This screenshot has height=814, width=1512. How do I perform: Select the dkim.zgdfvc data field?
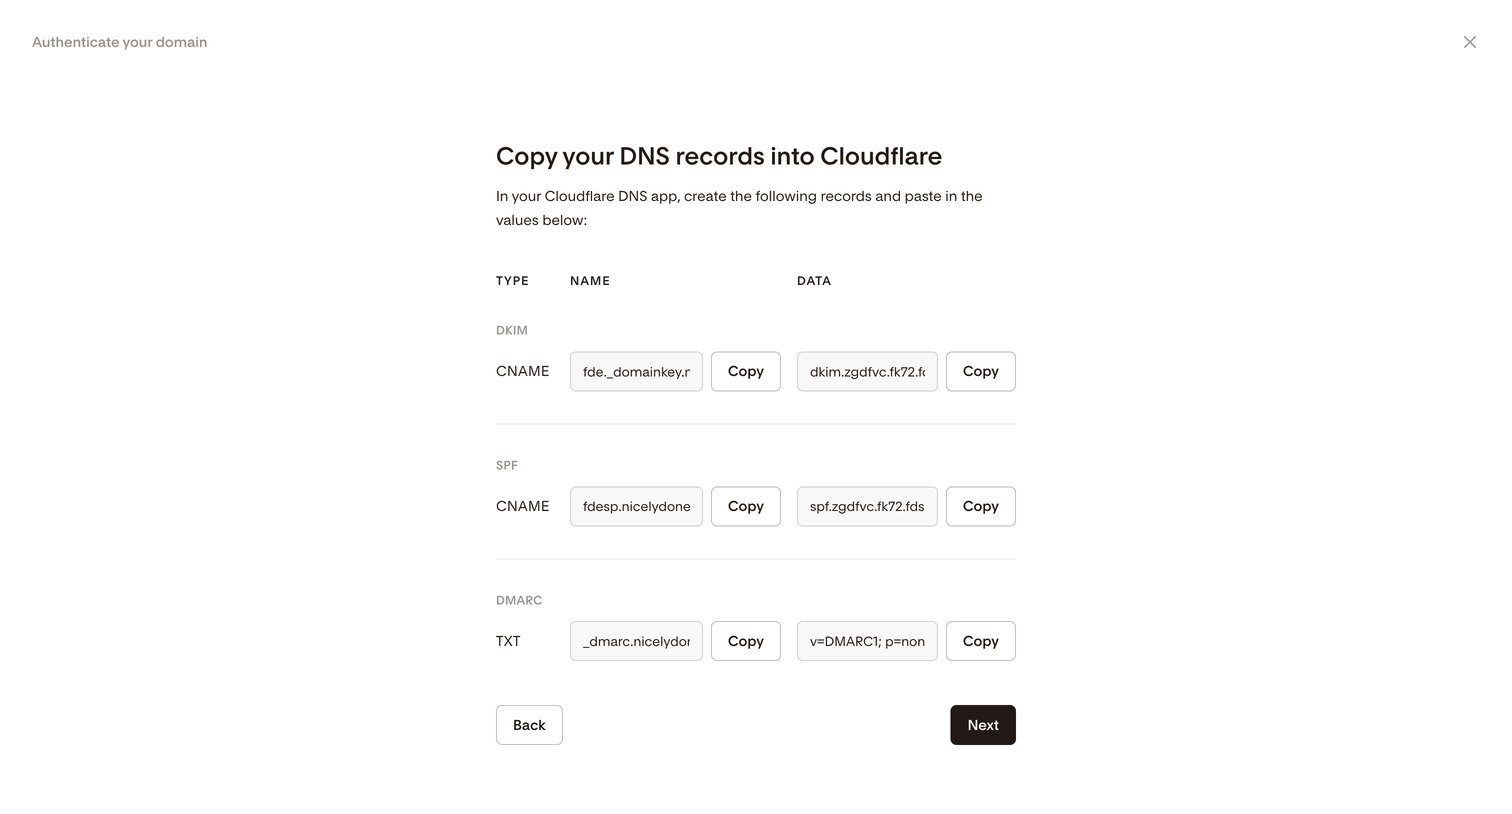pyautogui.click(x=867, y=371)
